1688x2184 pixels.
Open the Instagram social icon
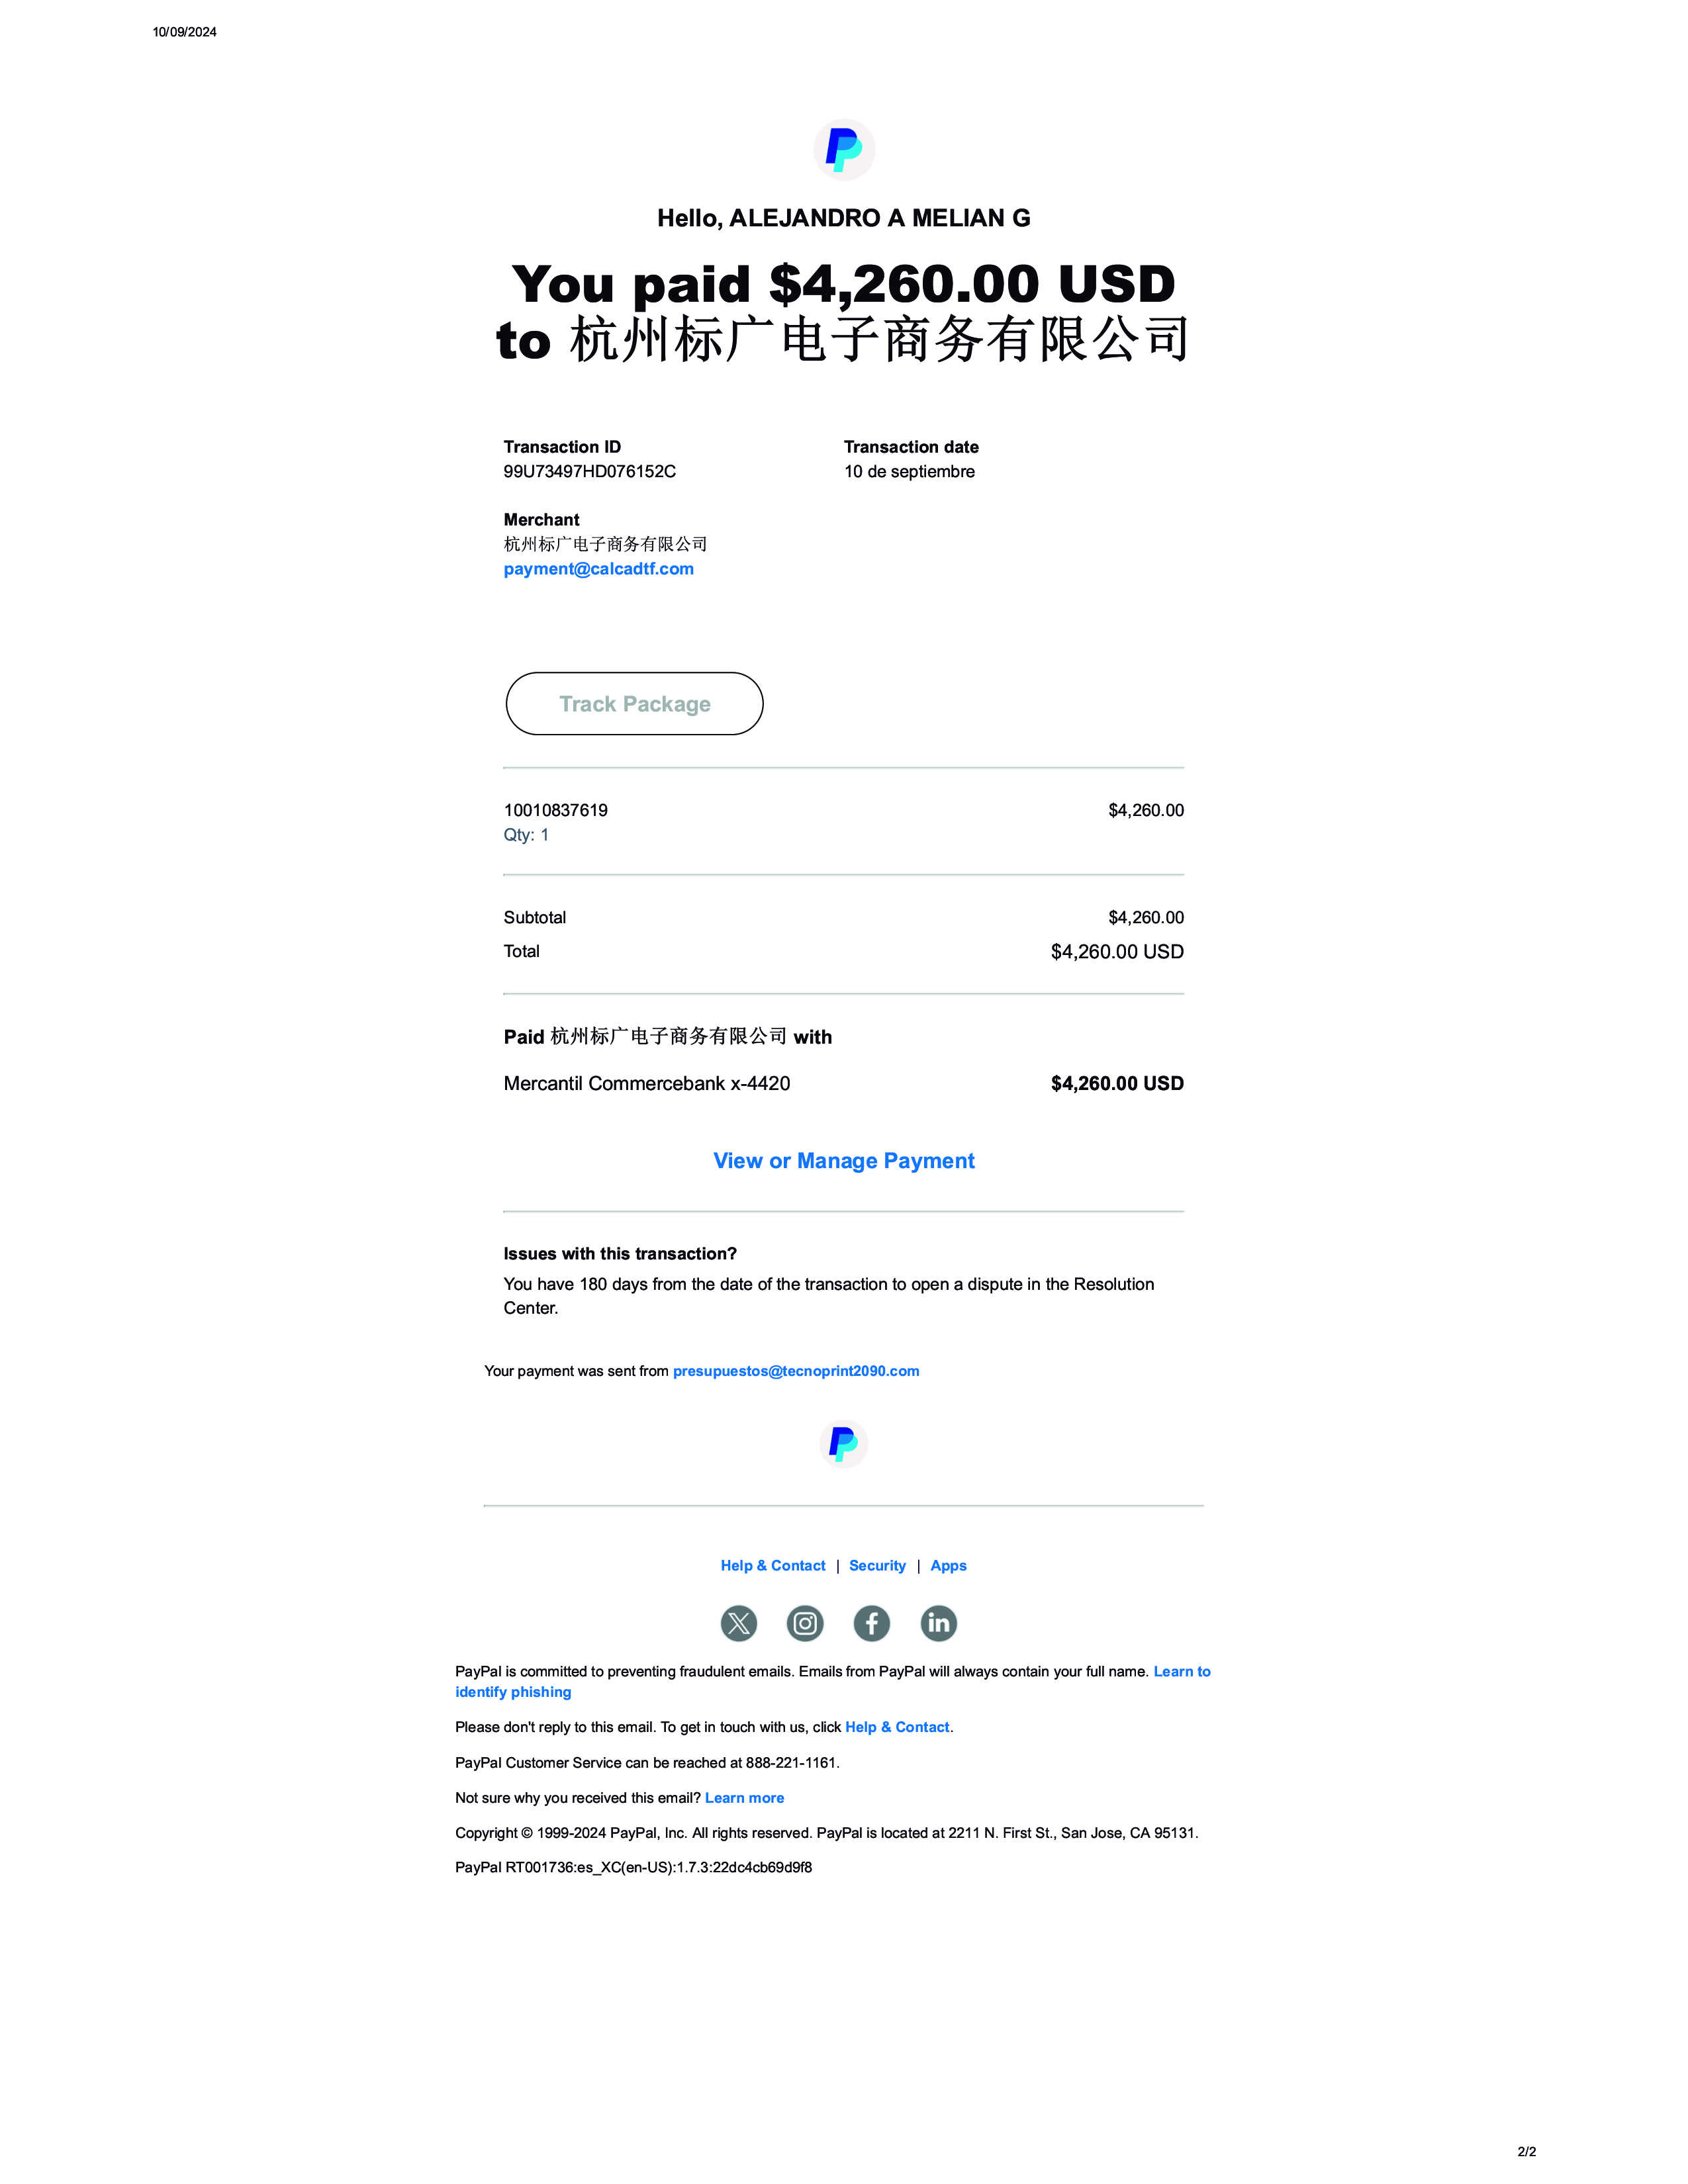(805, 1623)
